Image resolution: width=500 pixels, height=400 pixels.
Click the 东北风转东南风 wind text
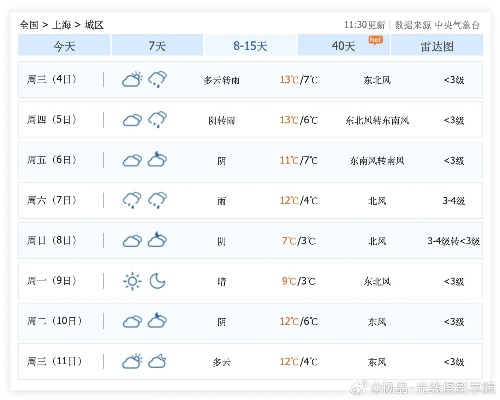[377, 120]
